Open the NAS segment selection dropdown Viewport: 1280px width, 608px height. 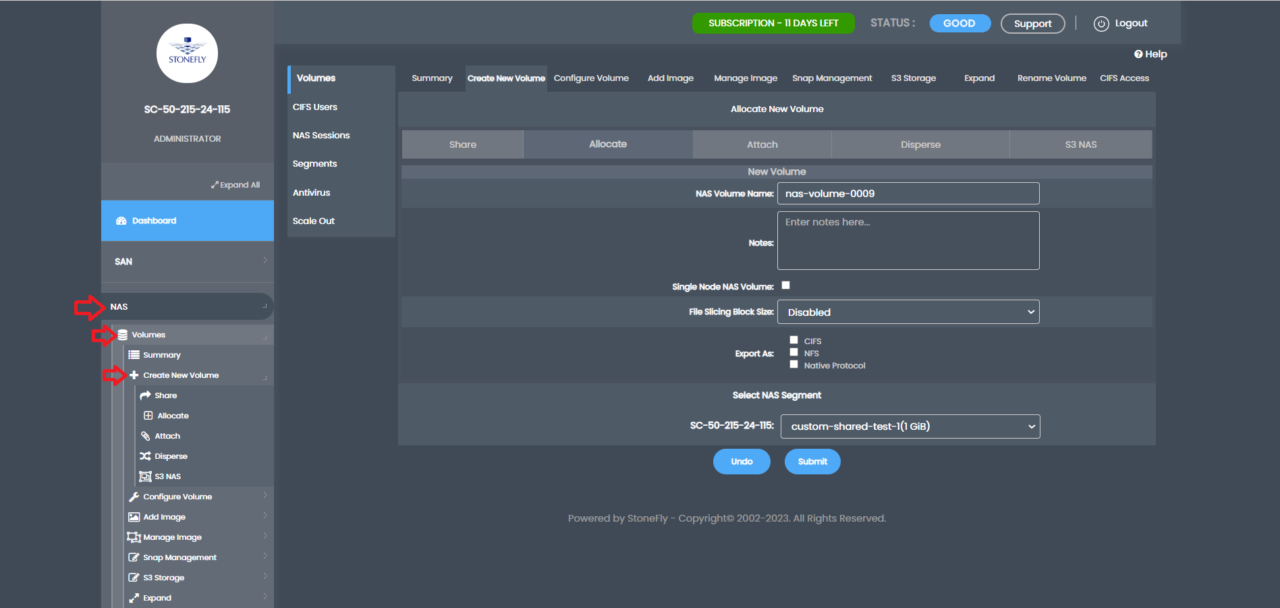909,427
